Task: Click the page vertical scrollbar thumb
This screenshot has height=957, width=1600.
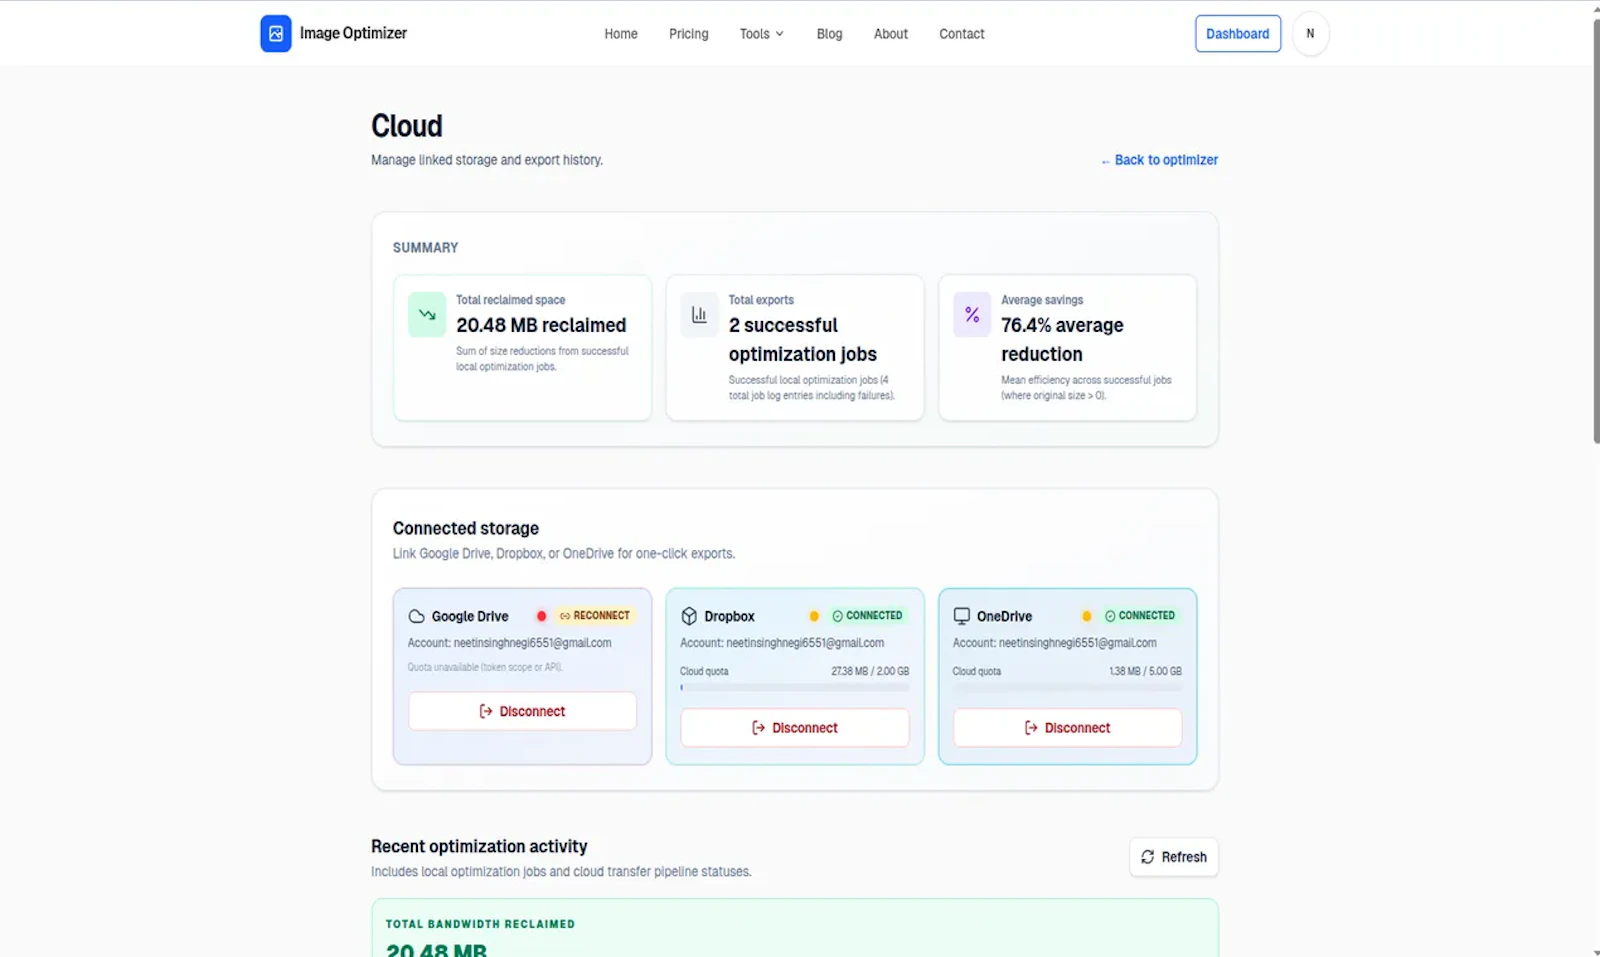Action: click(x=1596, y=230)
